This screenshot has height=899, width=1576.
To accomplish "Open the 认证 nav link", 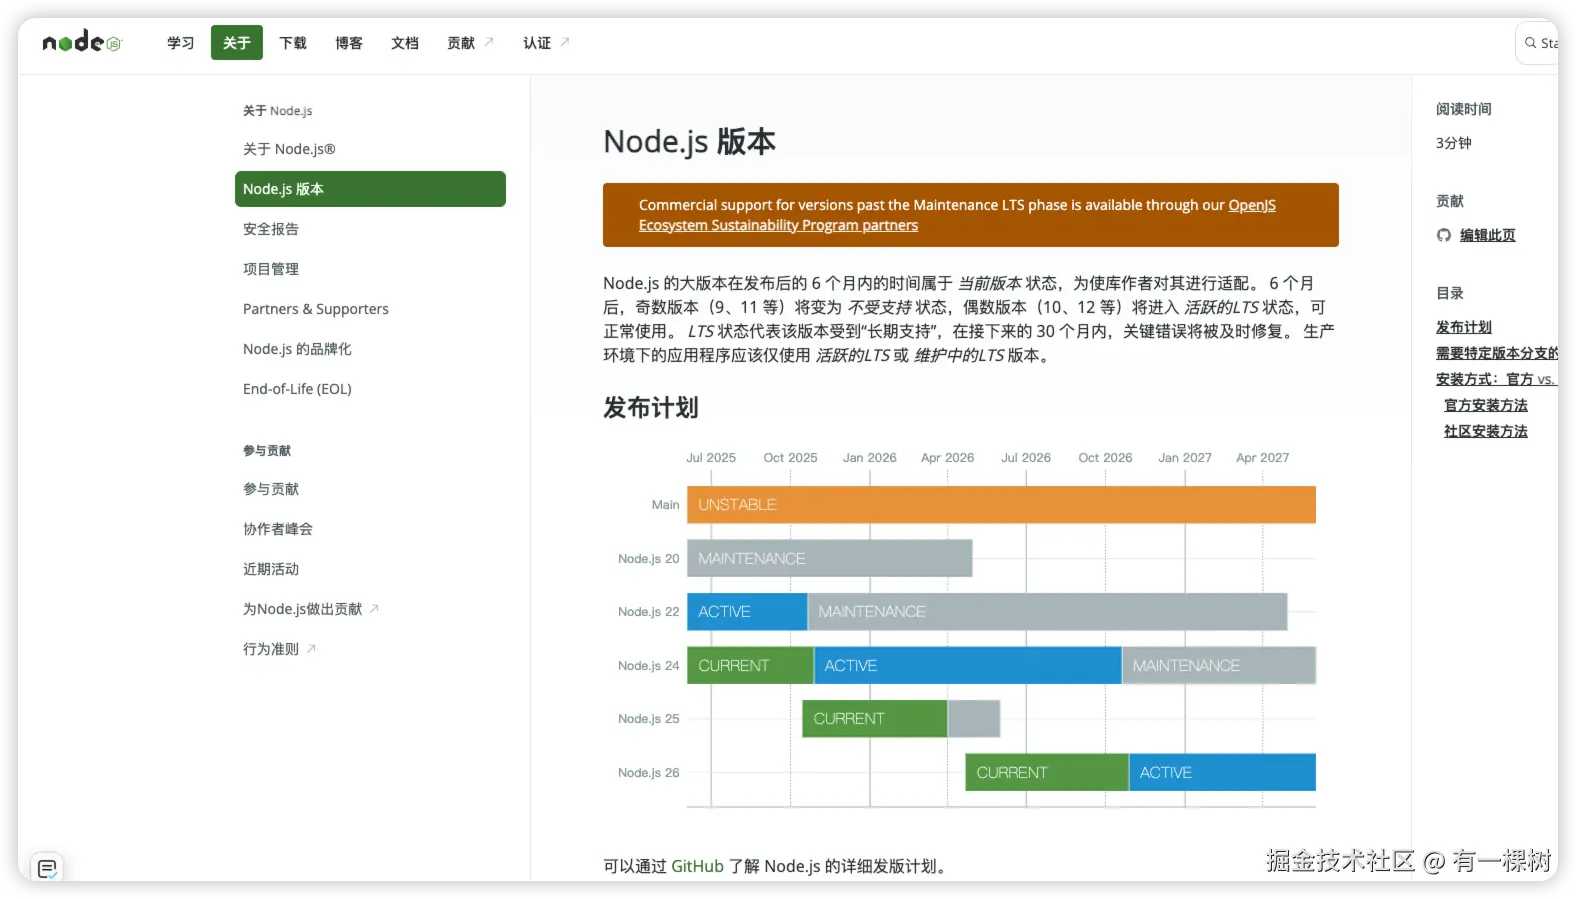I will [546, 43].
